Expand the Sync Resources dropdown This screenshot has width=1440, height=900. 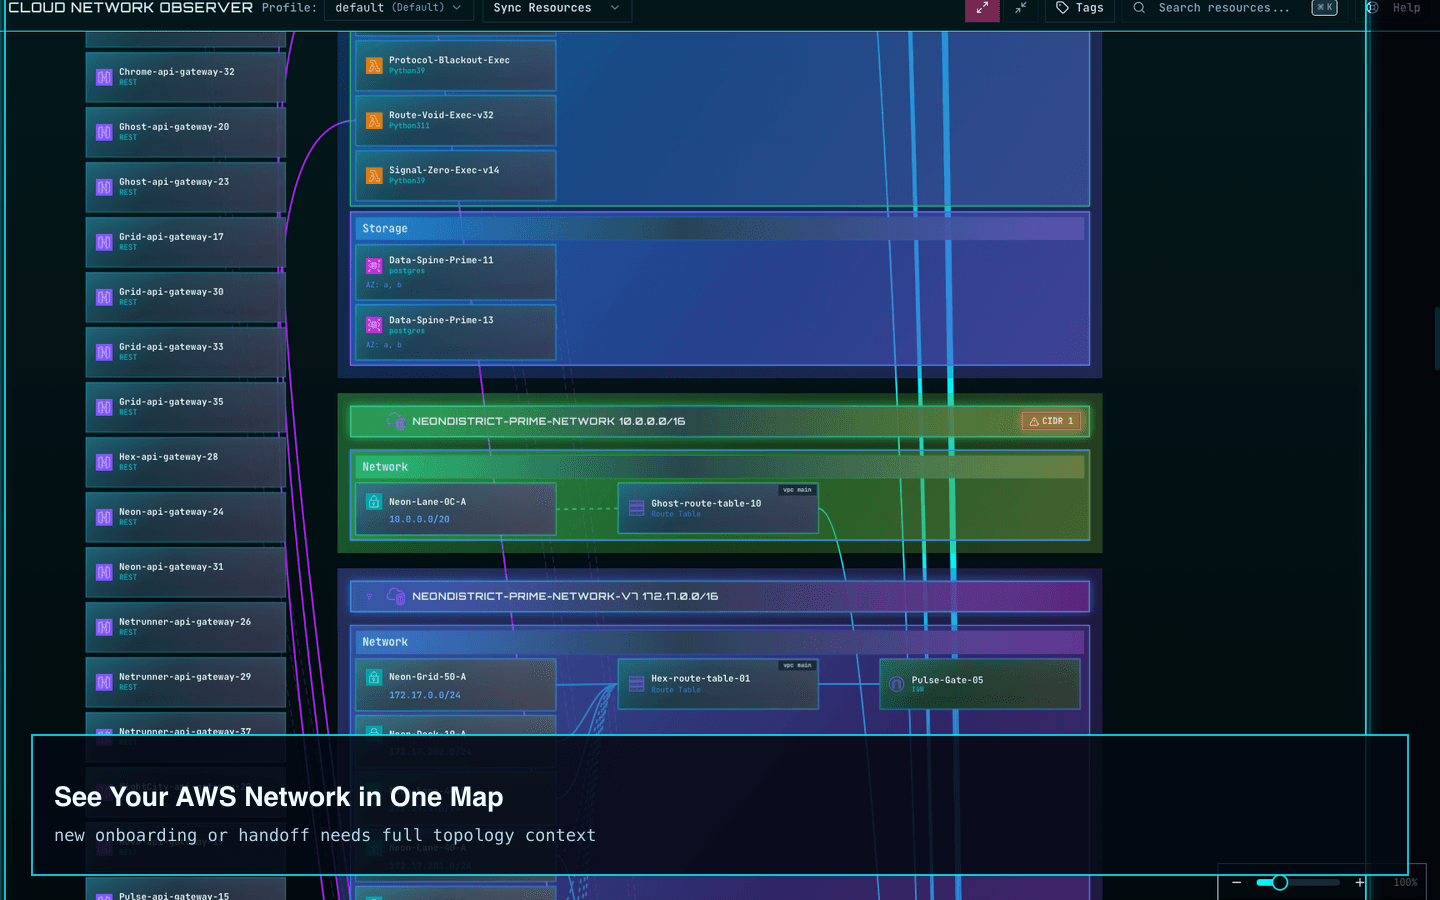[x=556, y=8]
